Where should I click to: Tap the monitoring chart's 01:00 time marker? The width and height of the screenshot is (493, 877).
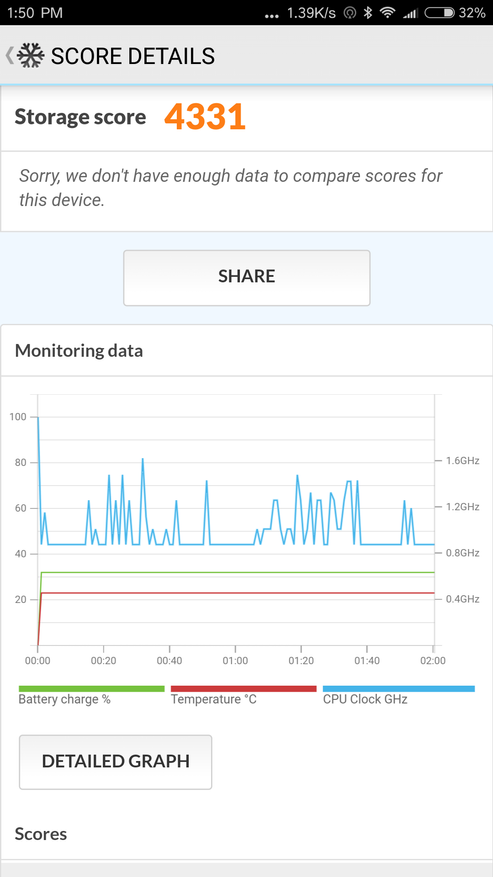coord(235,661)
